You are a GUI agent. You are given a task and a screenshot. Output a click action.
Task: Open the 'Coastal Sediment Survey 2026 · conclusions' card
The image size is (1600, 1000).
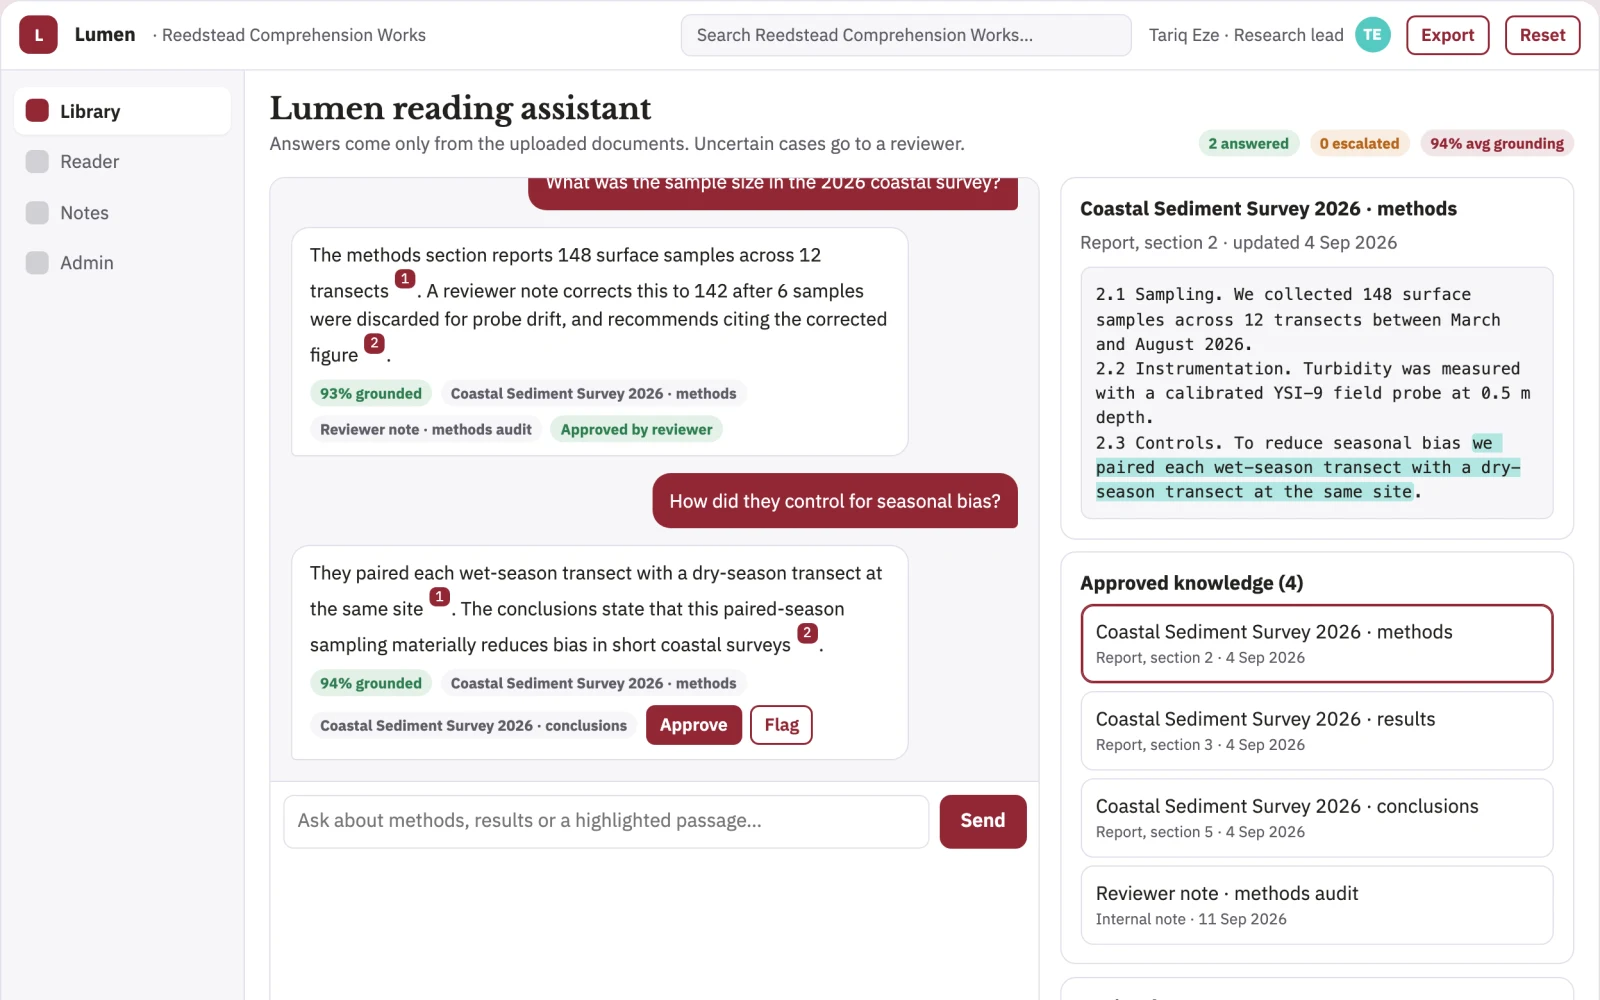click(1317, 818)
